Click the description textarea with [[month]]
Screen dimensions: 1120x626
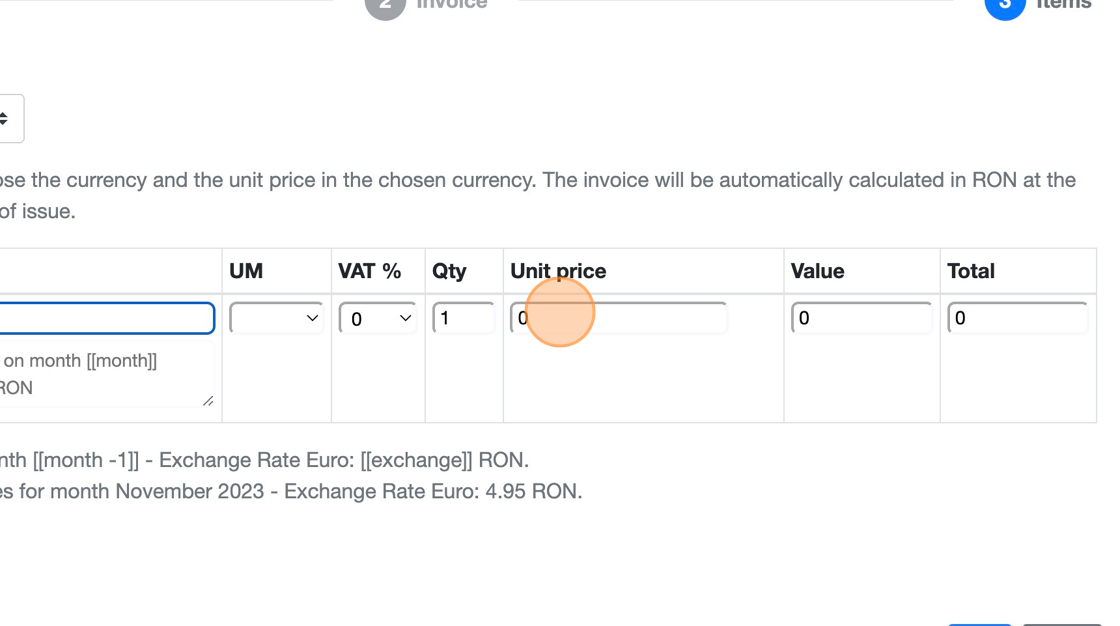point(105,374)
